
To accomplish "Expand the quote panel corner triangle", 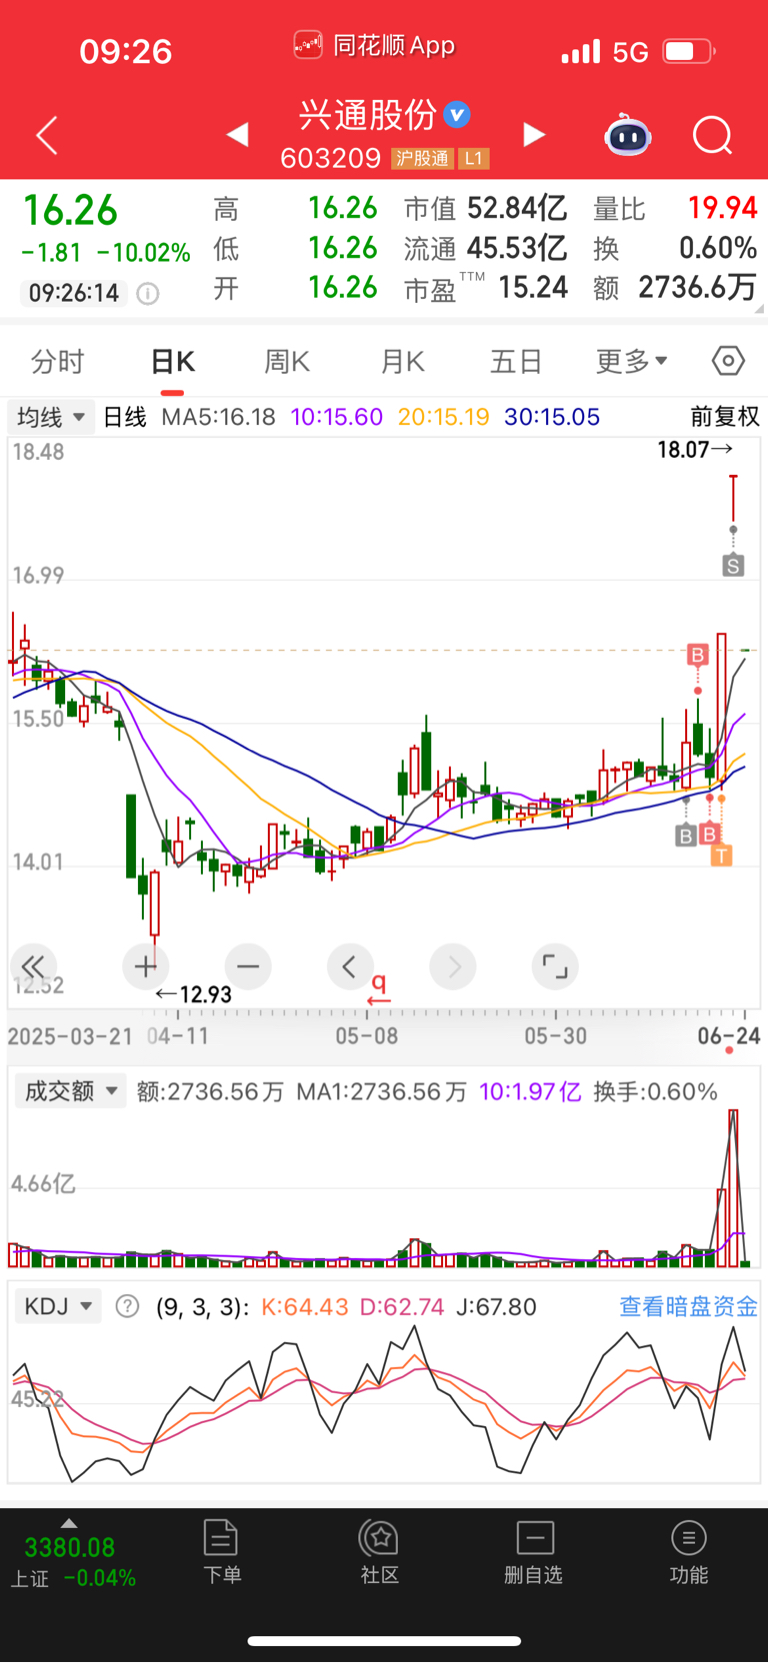I will [x=760, y=309].
